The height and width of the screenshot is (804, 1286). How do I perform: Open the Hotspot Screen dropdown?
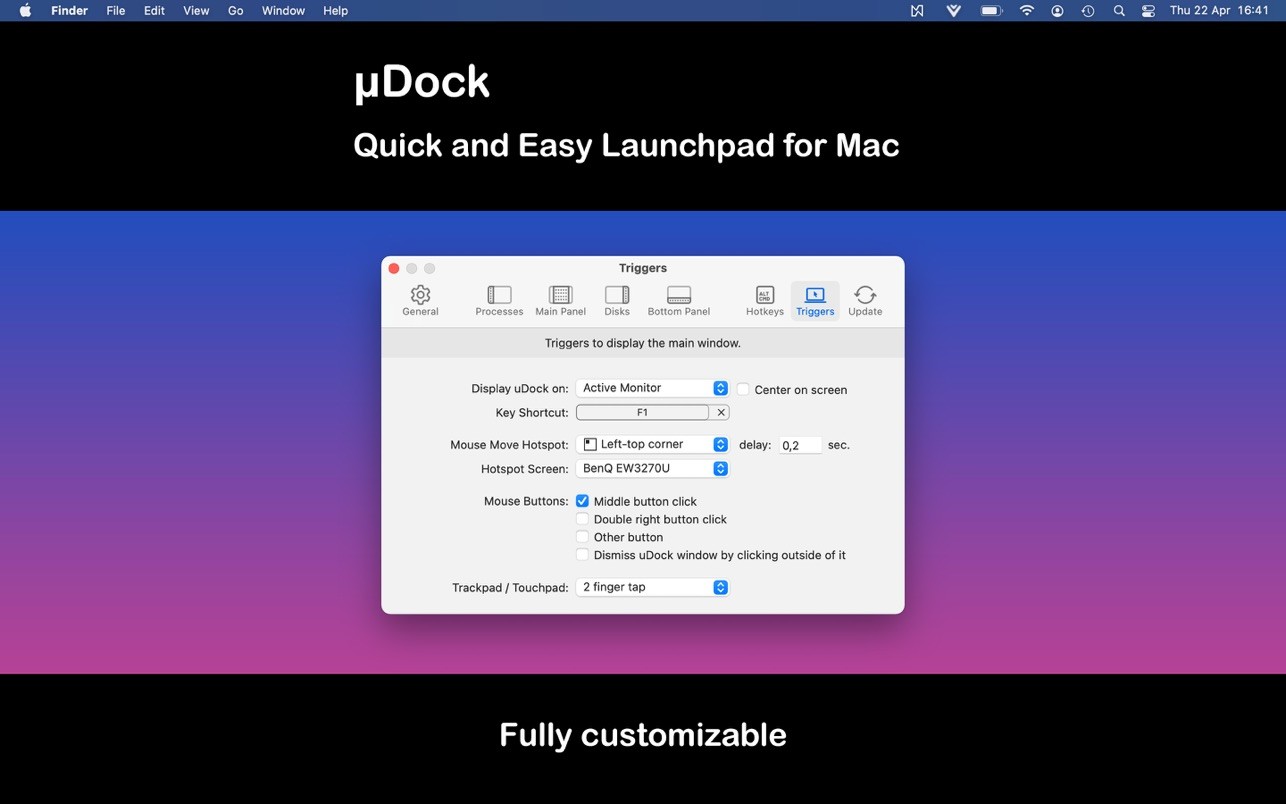tap(652, 468)
